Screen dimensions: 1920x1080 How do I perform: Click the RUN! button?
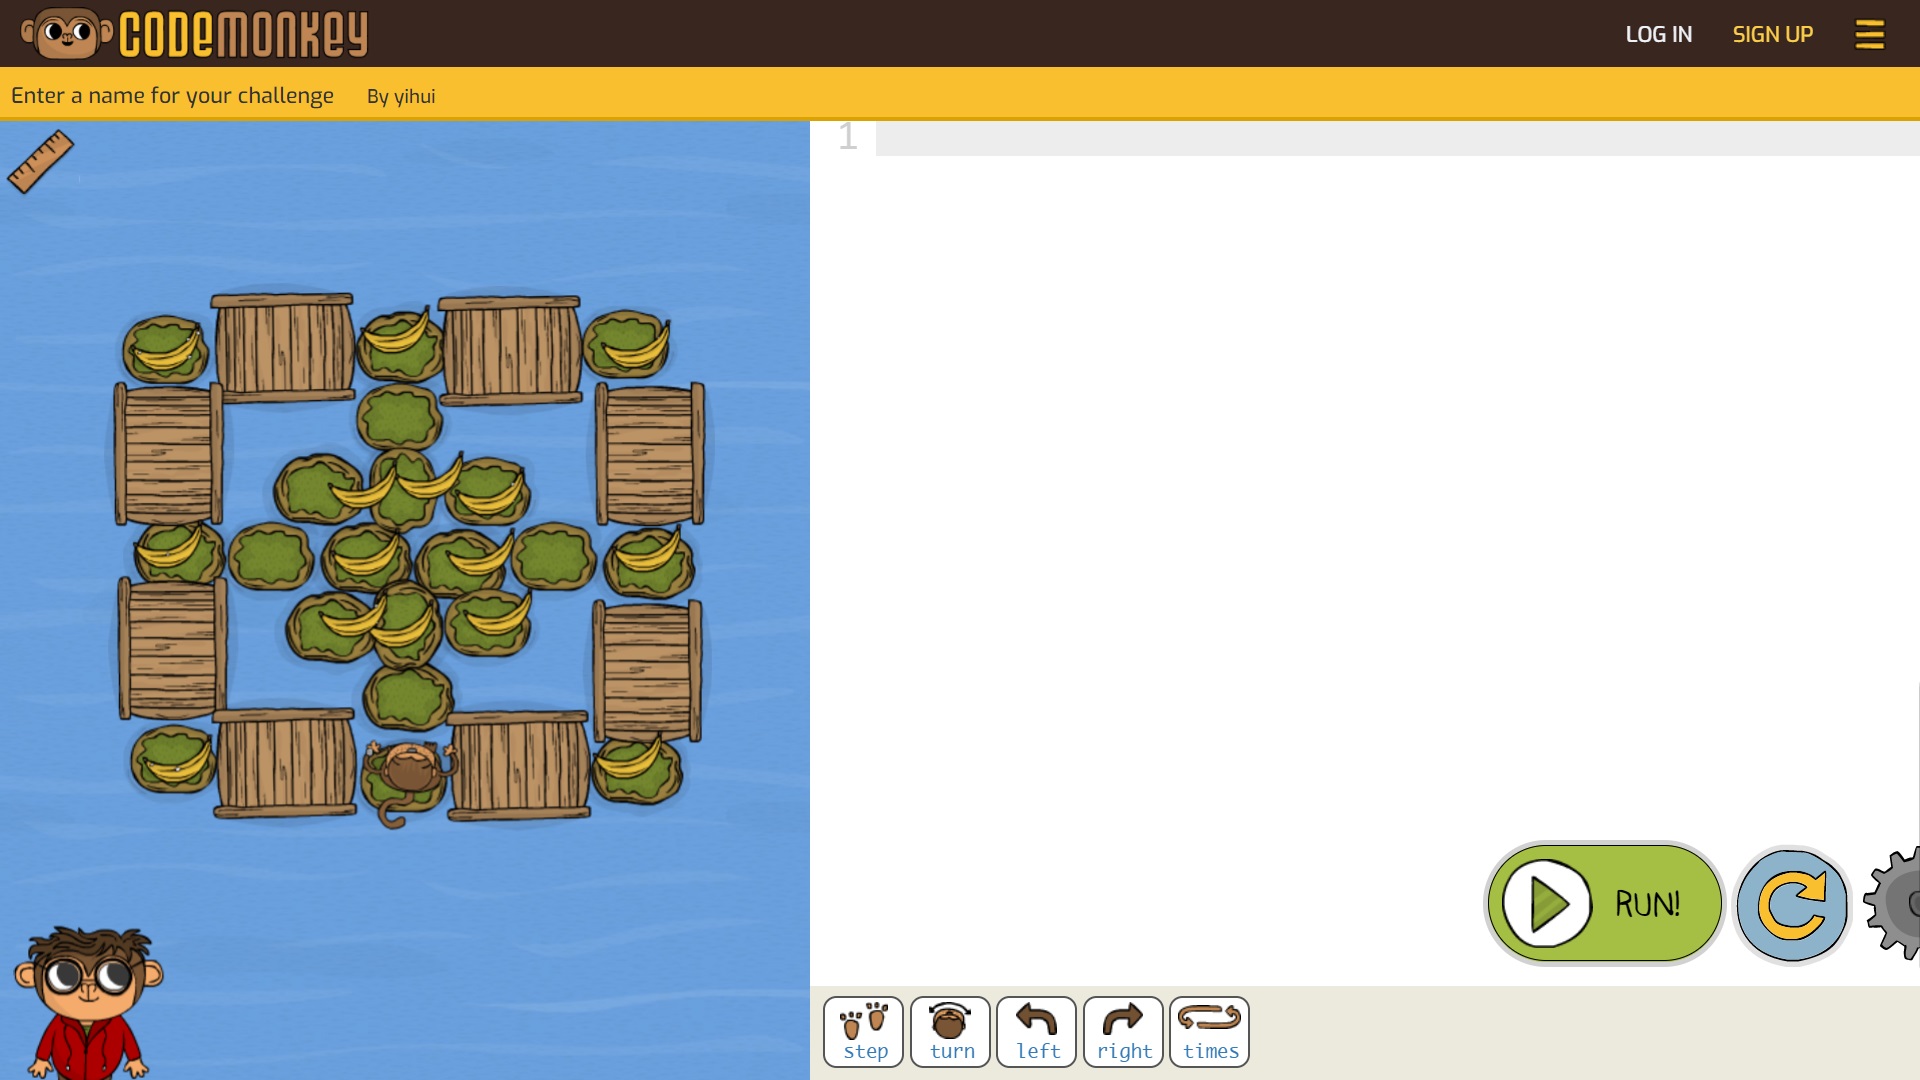(x=1604, y=904)
